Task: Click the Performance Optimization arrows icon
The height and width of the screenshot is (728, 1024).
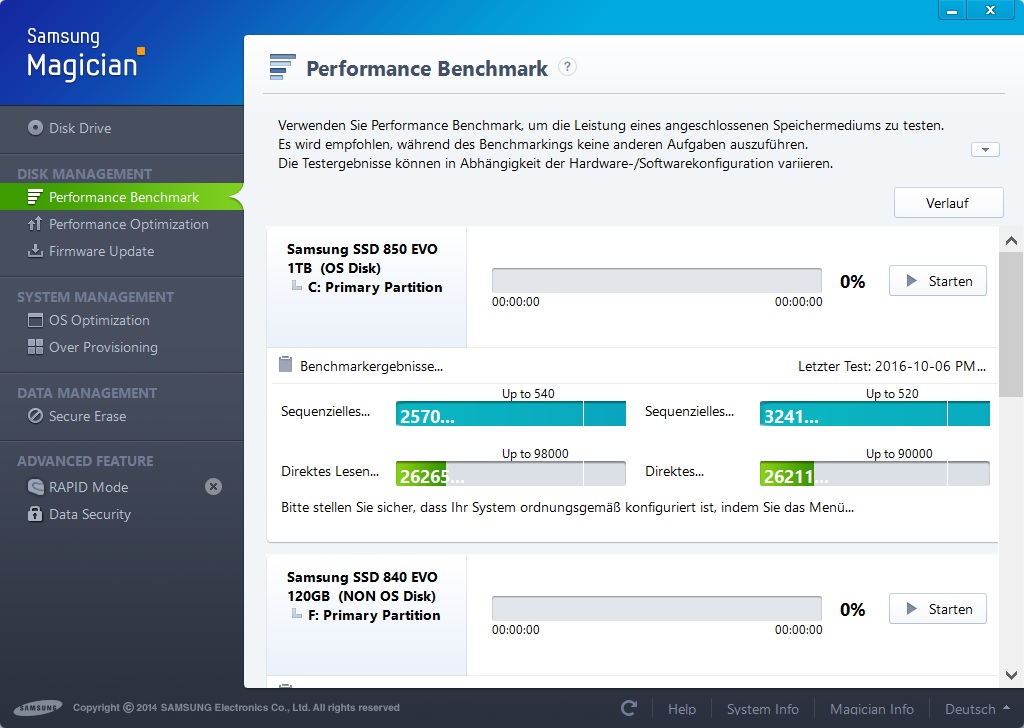Action: 35,224
